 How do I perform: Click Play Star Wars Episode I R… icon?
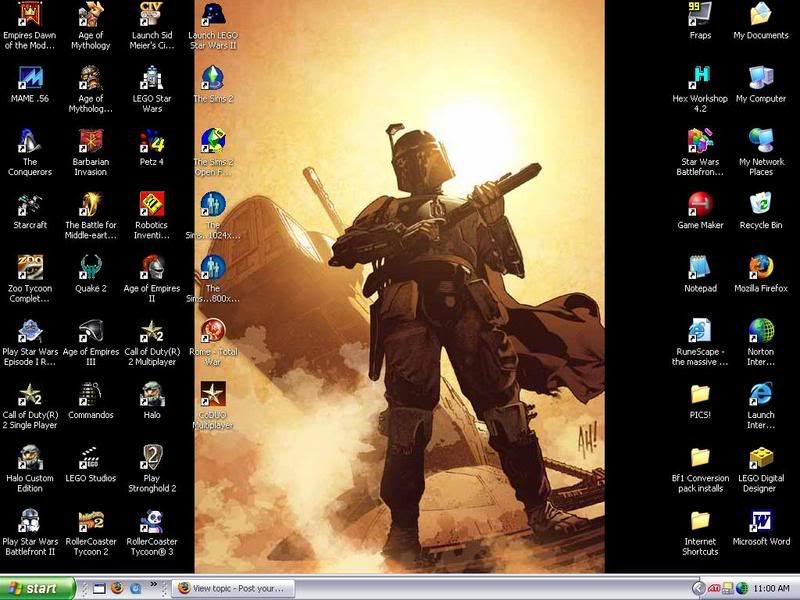[x=30, y=342]
